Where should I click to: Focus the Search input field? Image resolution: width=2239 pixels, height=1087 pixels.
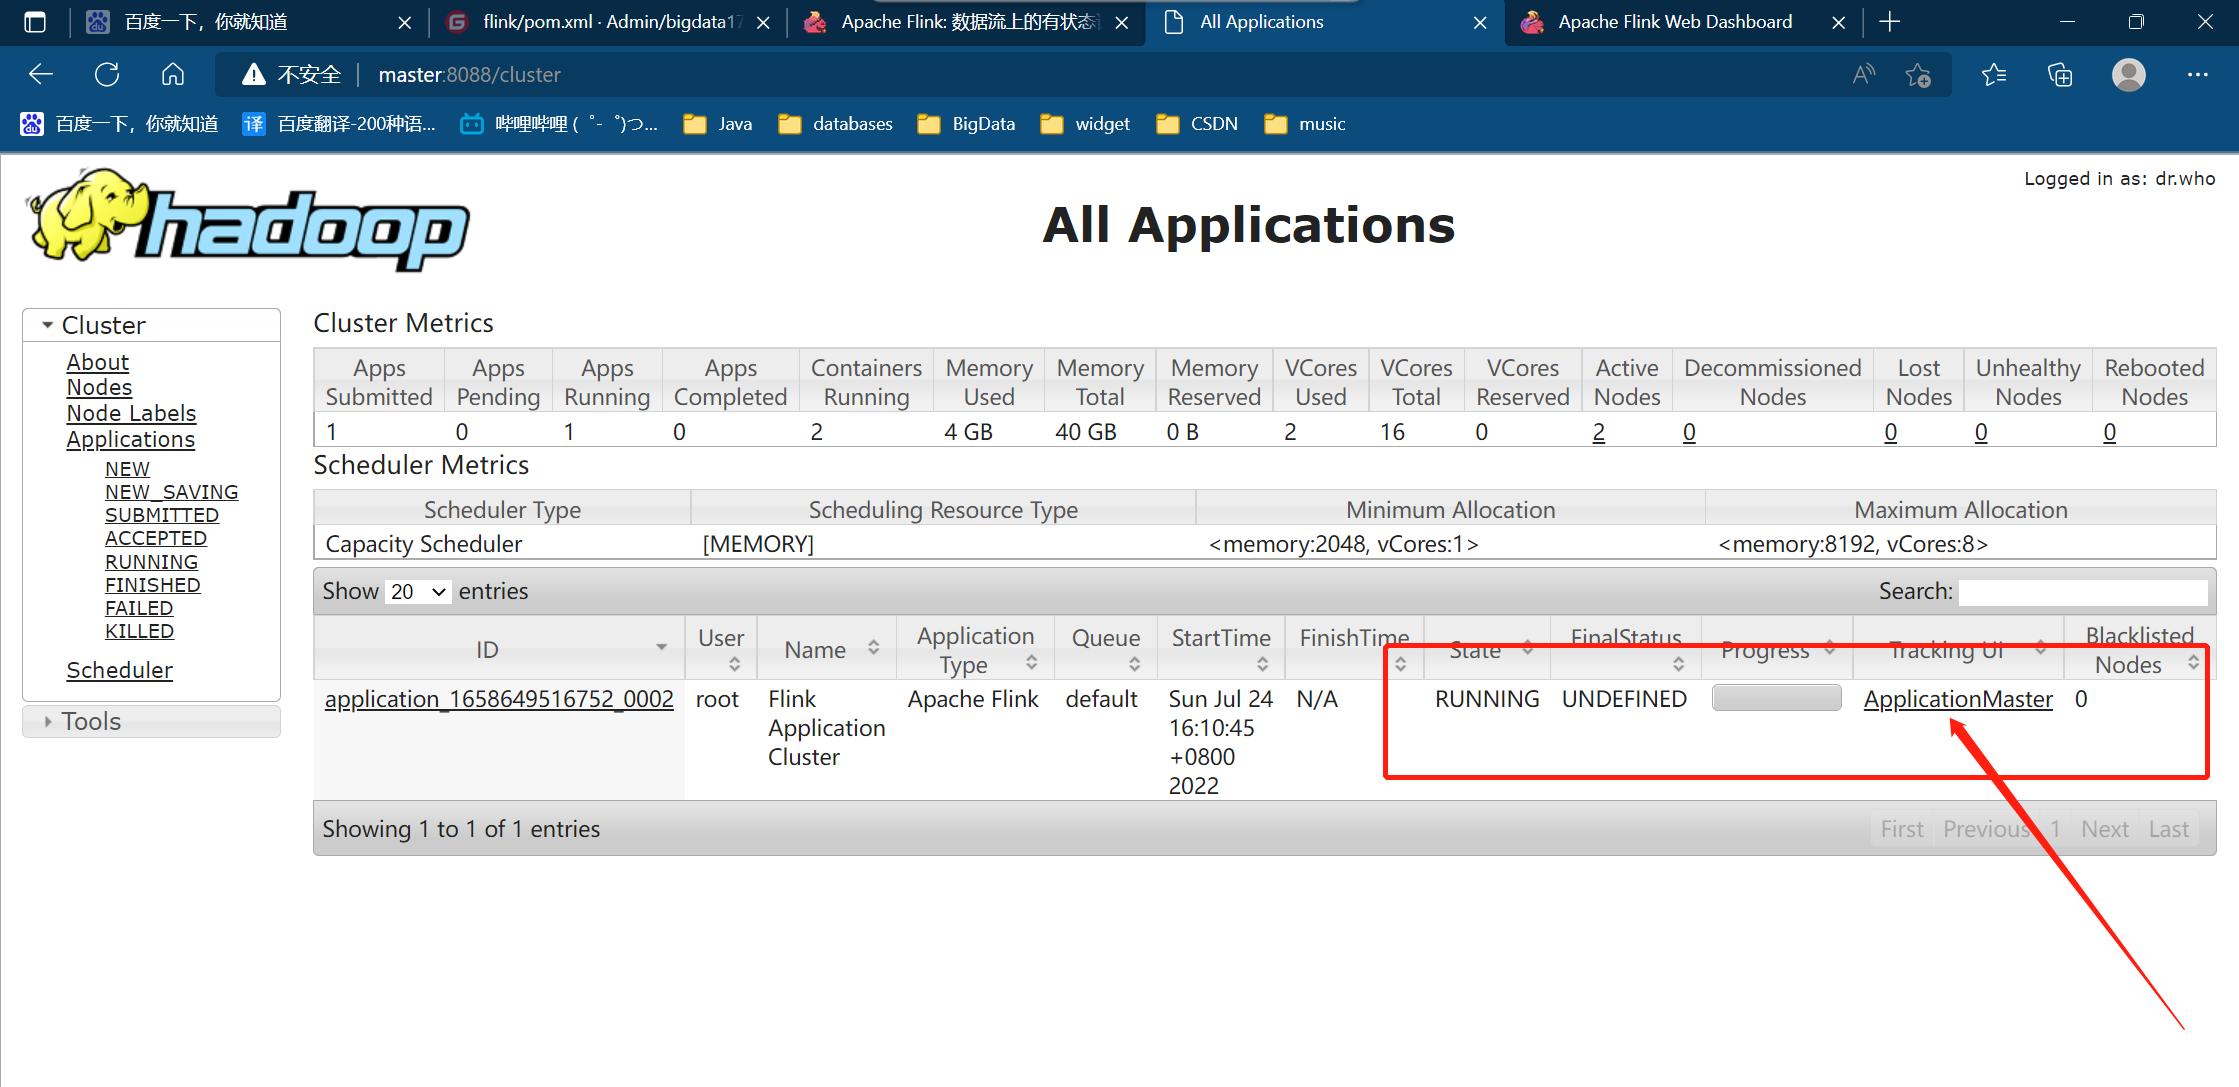(2082, 592)
